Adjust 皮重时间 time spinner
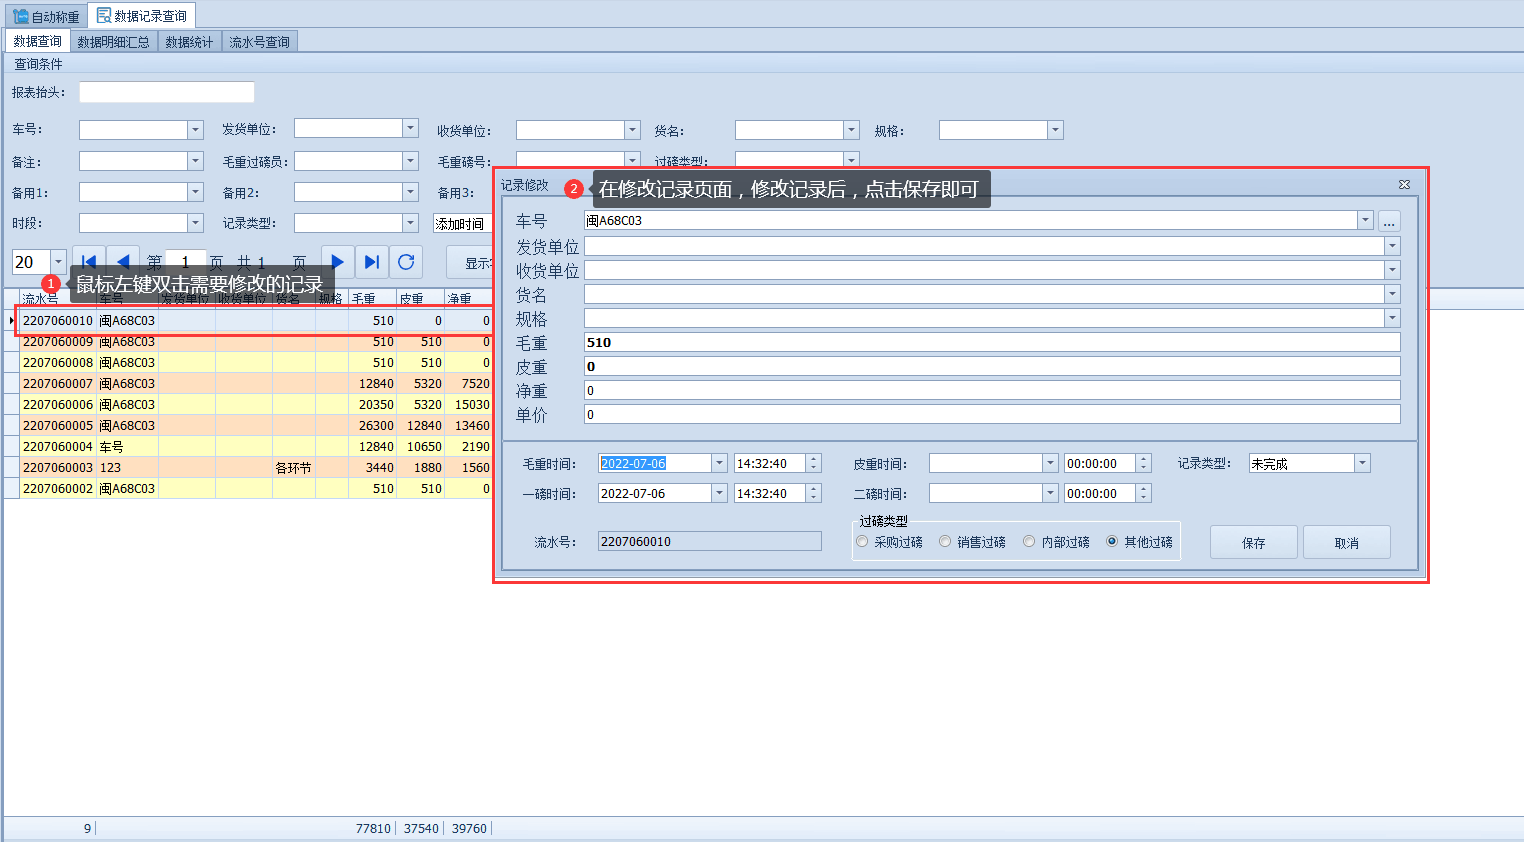The width and height of the screenshot is (1524, 842). [1144, 463]
